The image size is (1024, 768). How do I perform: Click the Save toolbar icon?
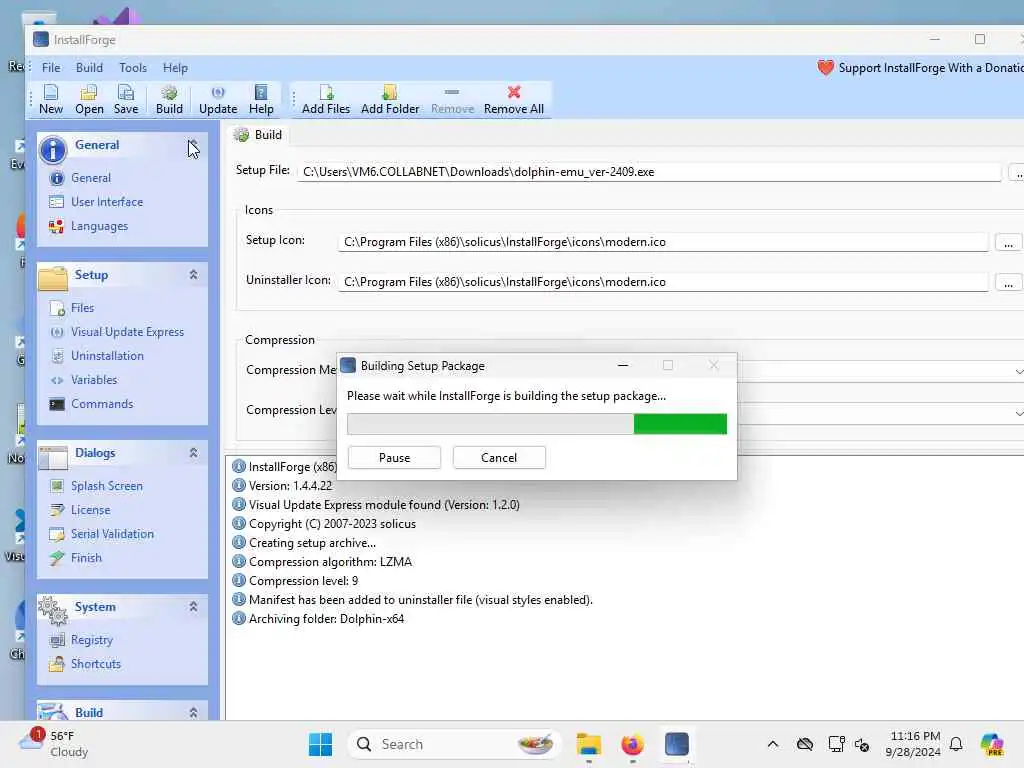126,99
